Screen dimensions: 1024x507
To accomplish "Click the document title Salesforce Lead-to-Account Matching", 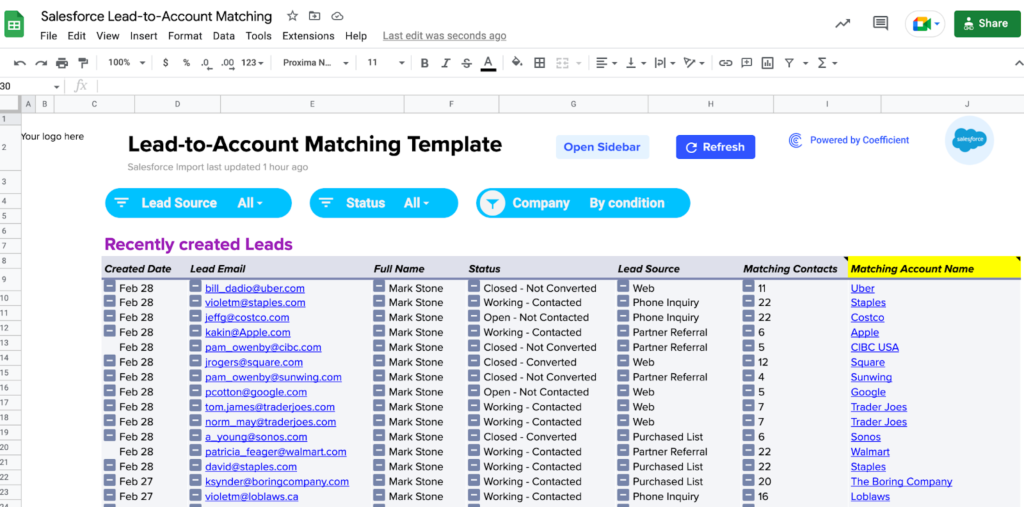I will click(x=156, y=16).
